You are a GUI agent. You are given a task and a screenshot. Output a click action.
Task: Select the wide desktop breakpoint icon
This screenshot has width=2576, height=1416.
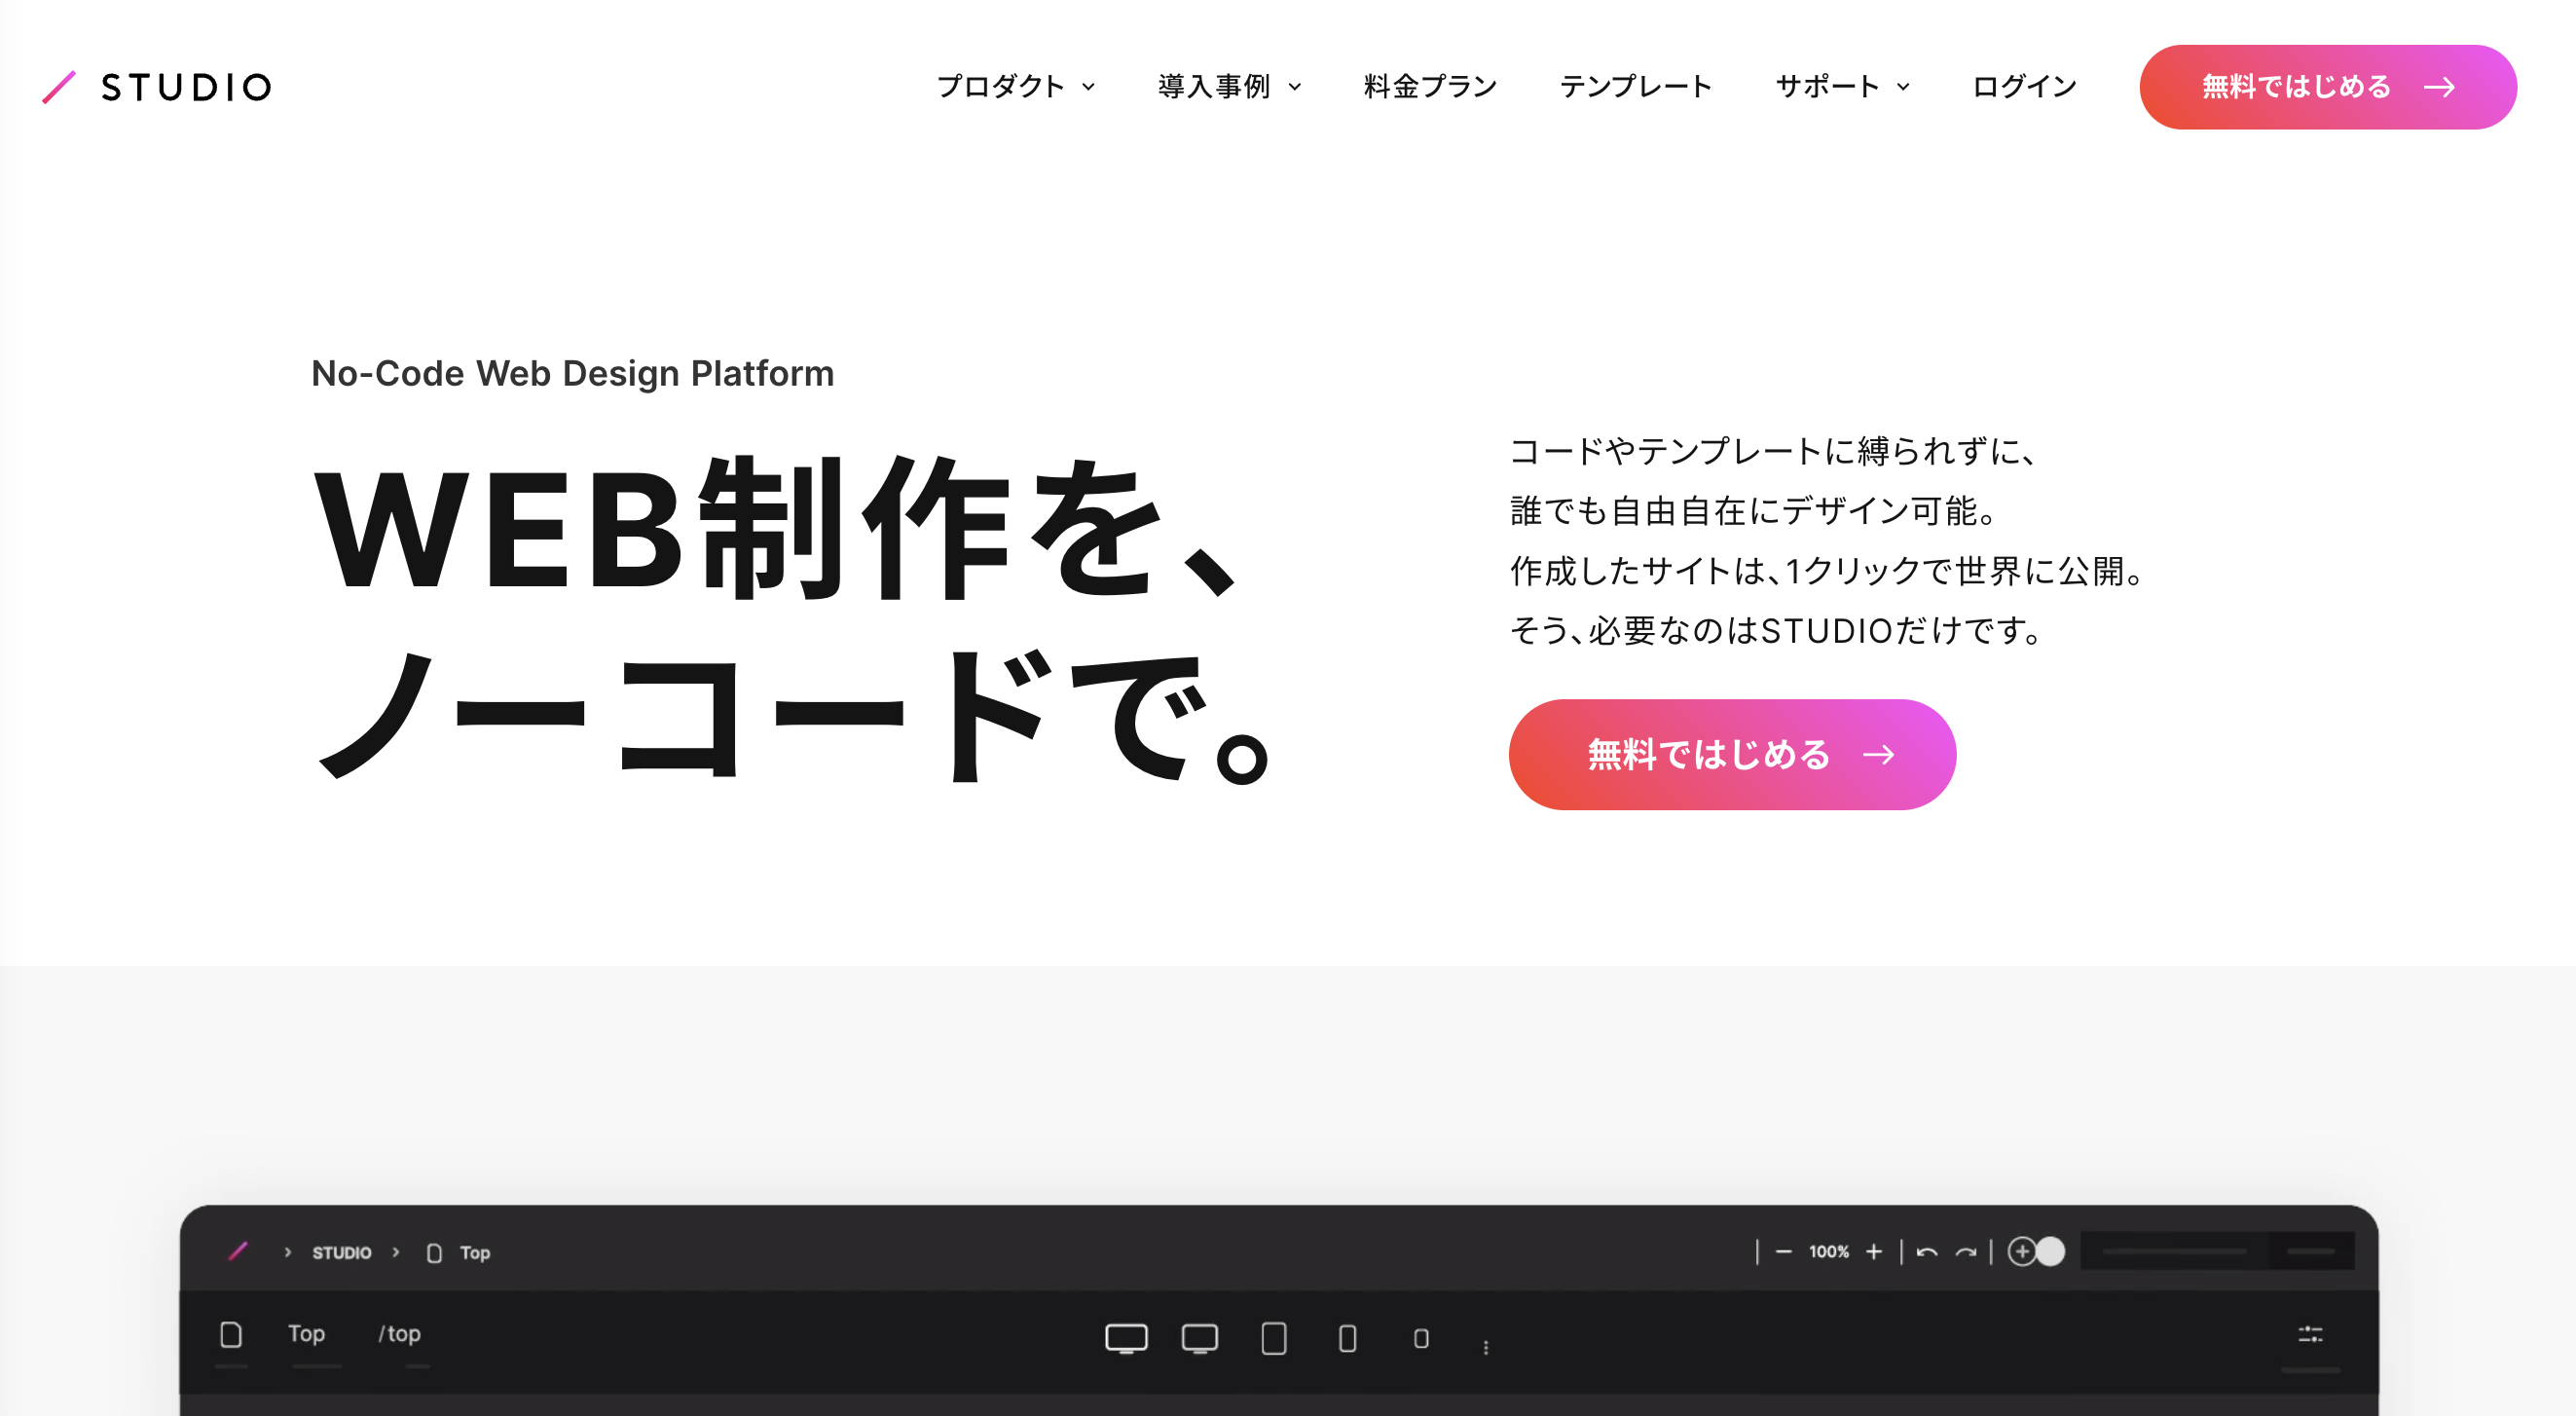tap(1126, 1337)
